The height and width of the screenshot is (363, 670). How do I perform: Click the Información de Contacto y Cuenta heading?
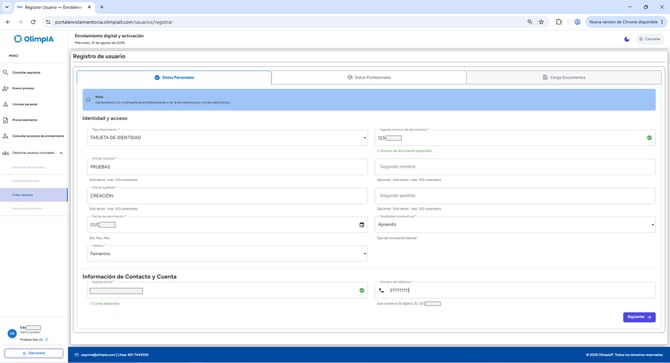(x=129, y=277)
